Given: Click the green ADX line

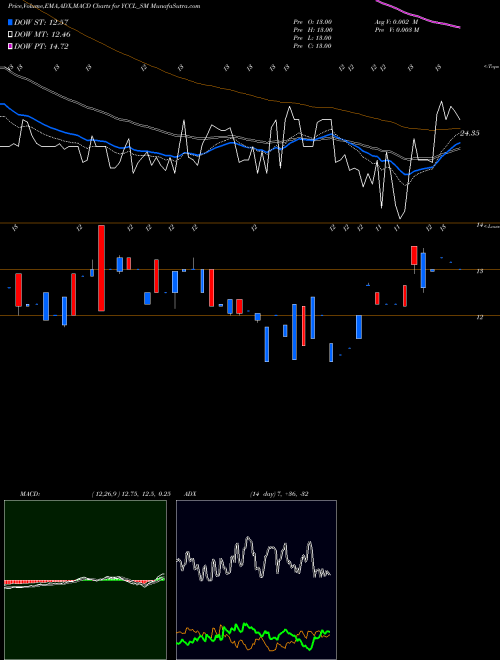Looking at the screenshot, I should [x=253, y=636].
